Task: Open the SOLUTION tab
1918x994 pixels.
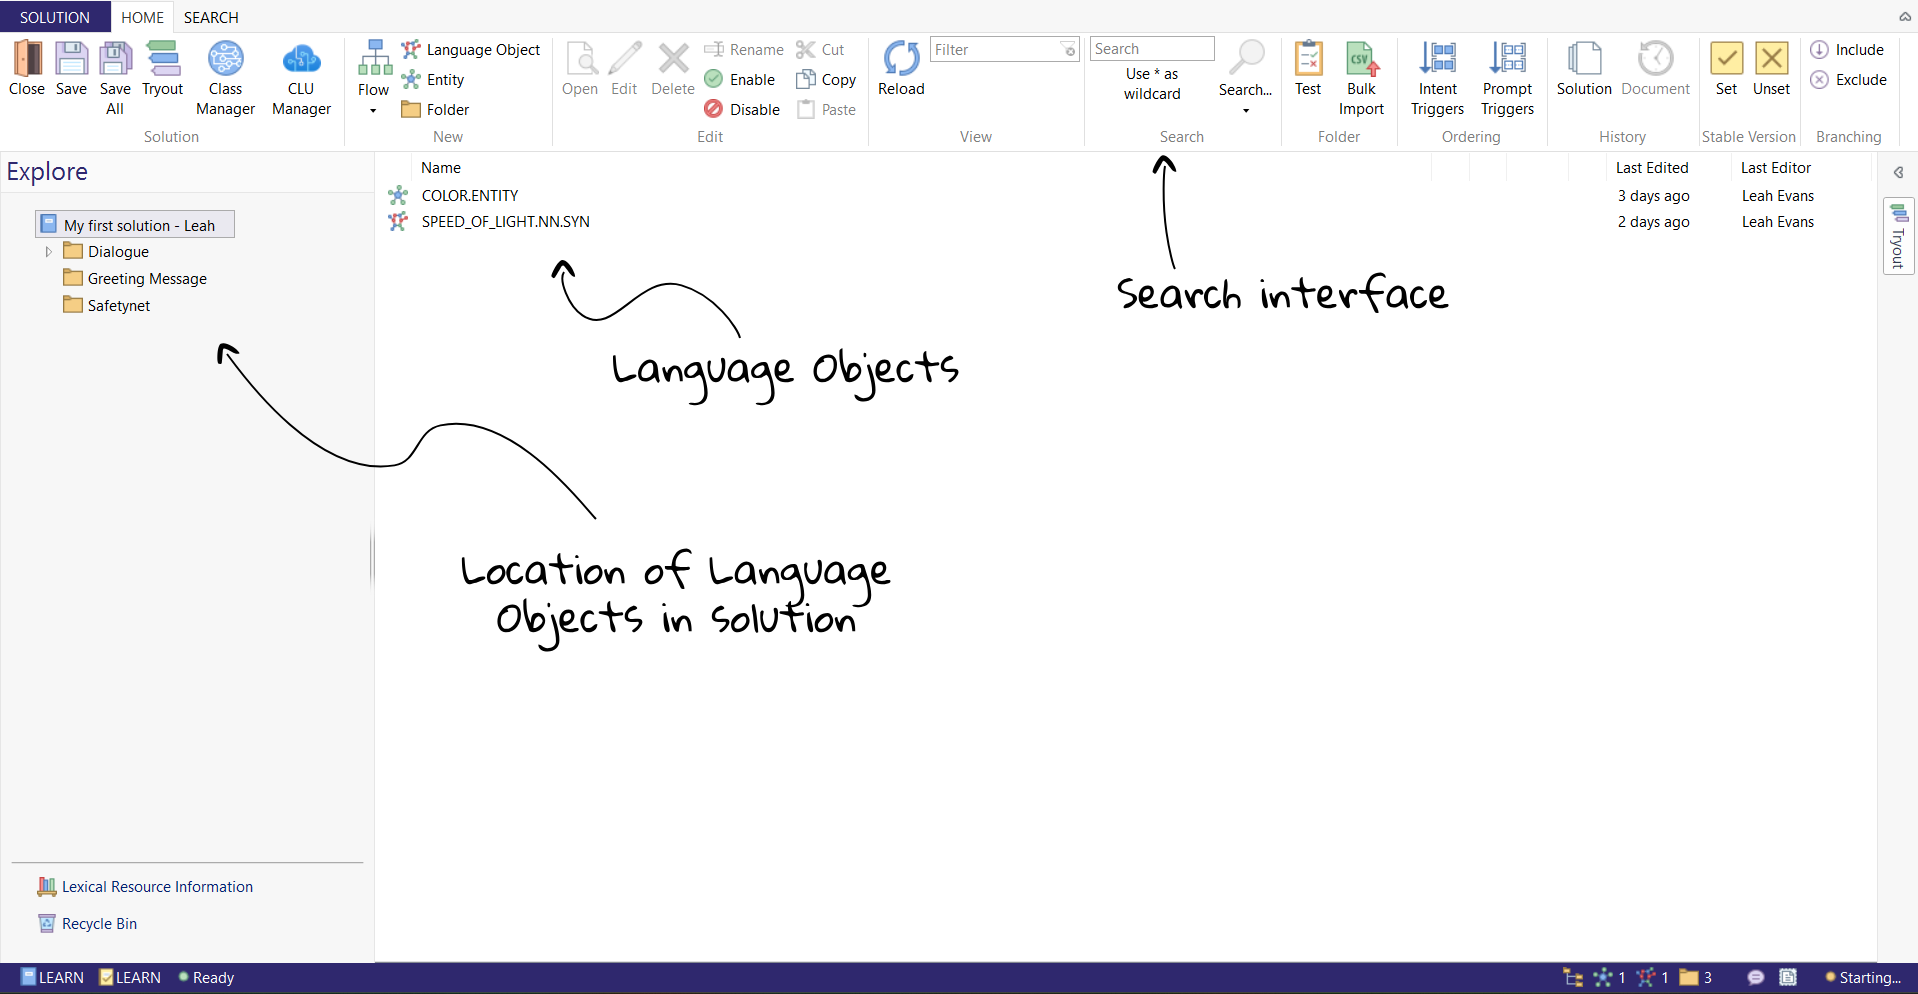Action: point(55,17)
